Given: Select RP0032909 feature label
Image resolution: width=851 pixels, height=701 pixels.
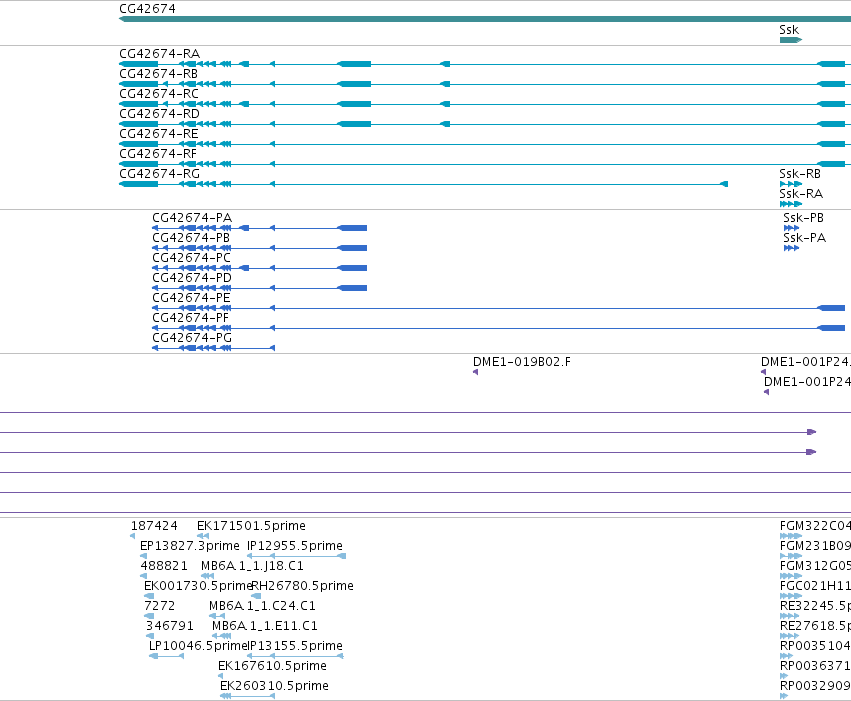Looking at the screenshot, I should (x=815, y=687).
